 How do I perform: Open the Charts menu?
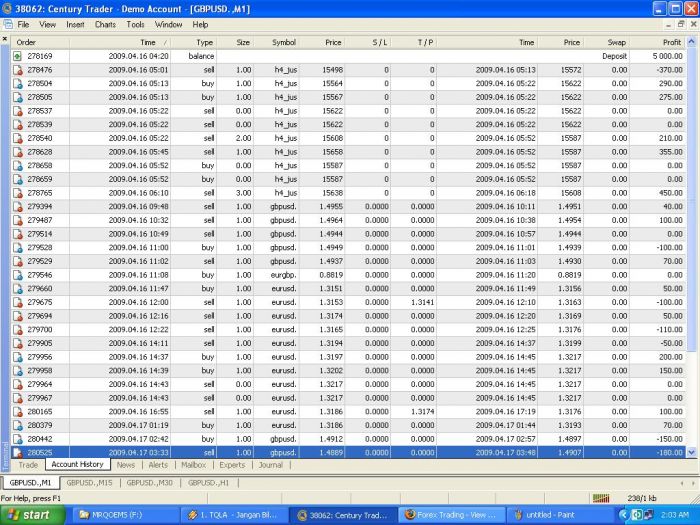point(105,24)
